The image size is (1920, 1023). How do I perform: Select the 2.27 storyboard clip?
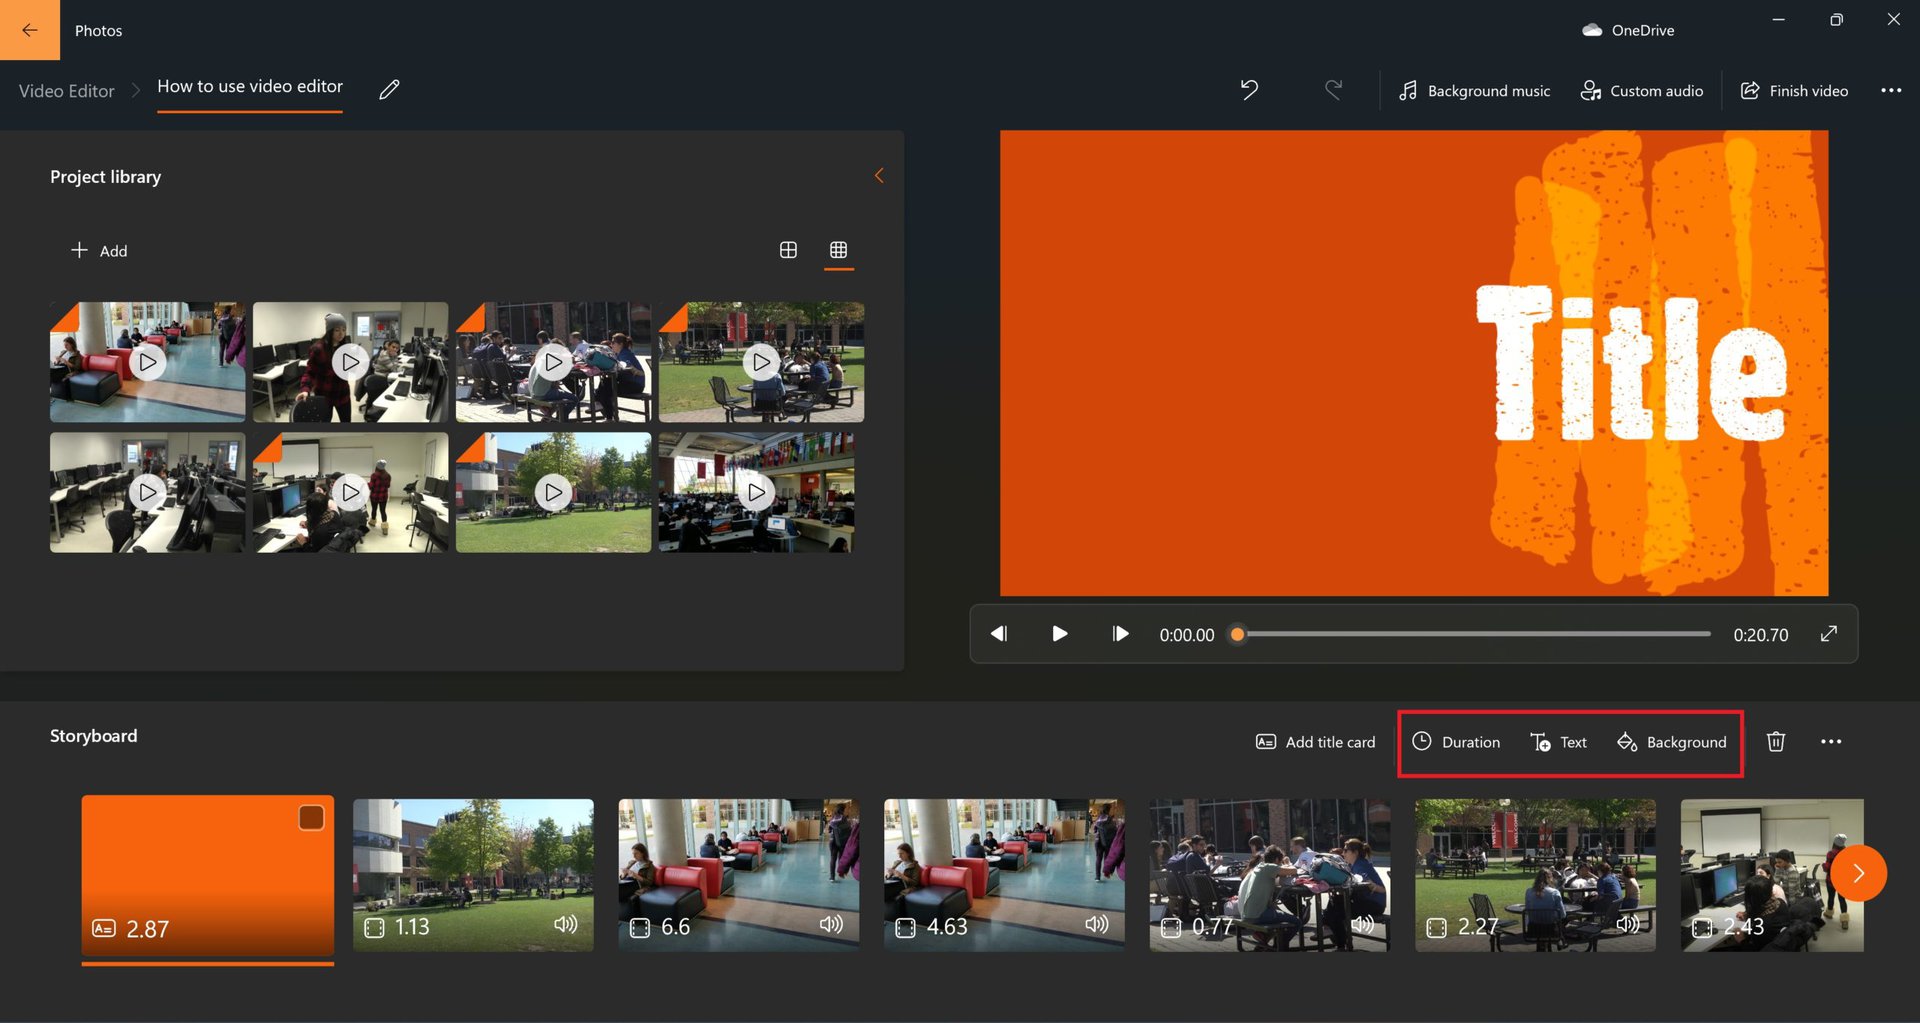pos(1535,874)
